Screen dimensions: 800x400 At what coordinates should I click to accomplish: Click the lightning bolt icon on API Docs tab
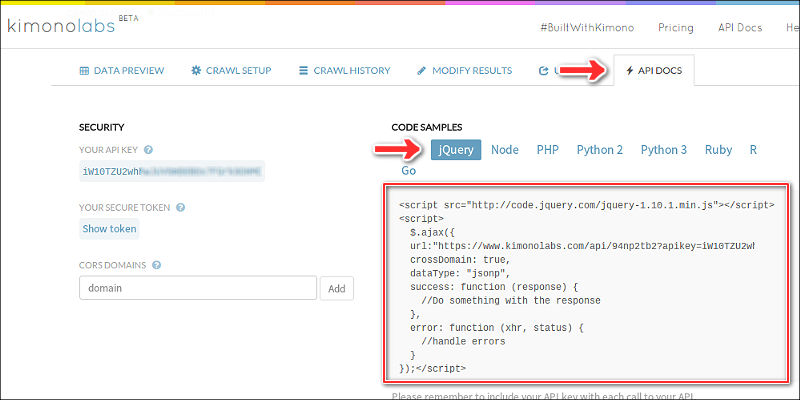coord(630,70)
